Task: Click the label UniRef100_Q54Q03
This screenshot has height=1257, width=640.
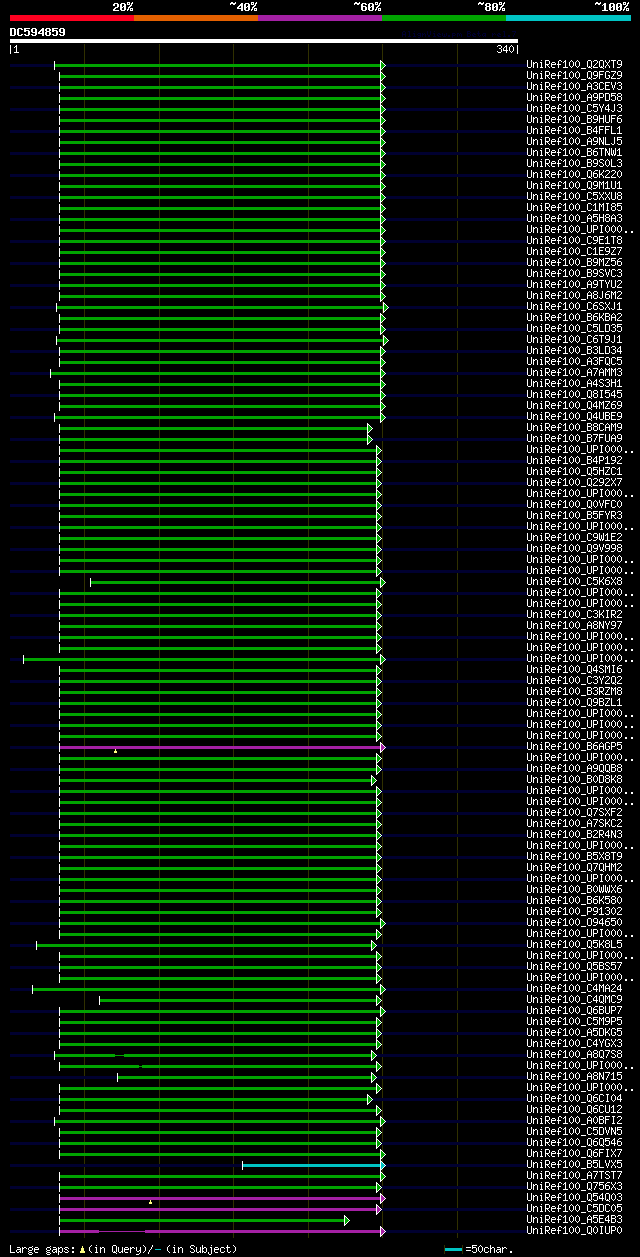Action: [x=574, y=1197]
